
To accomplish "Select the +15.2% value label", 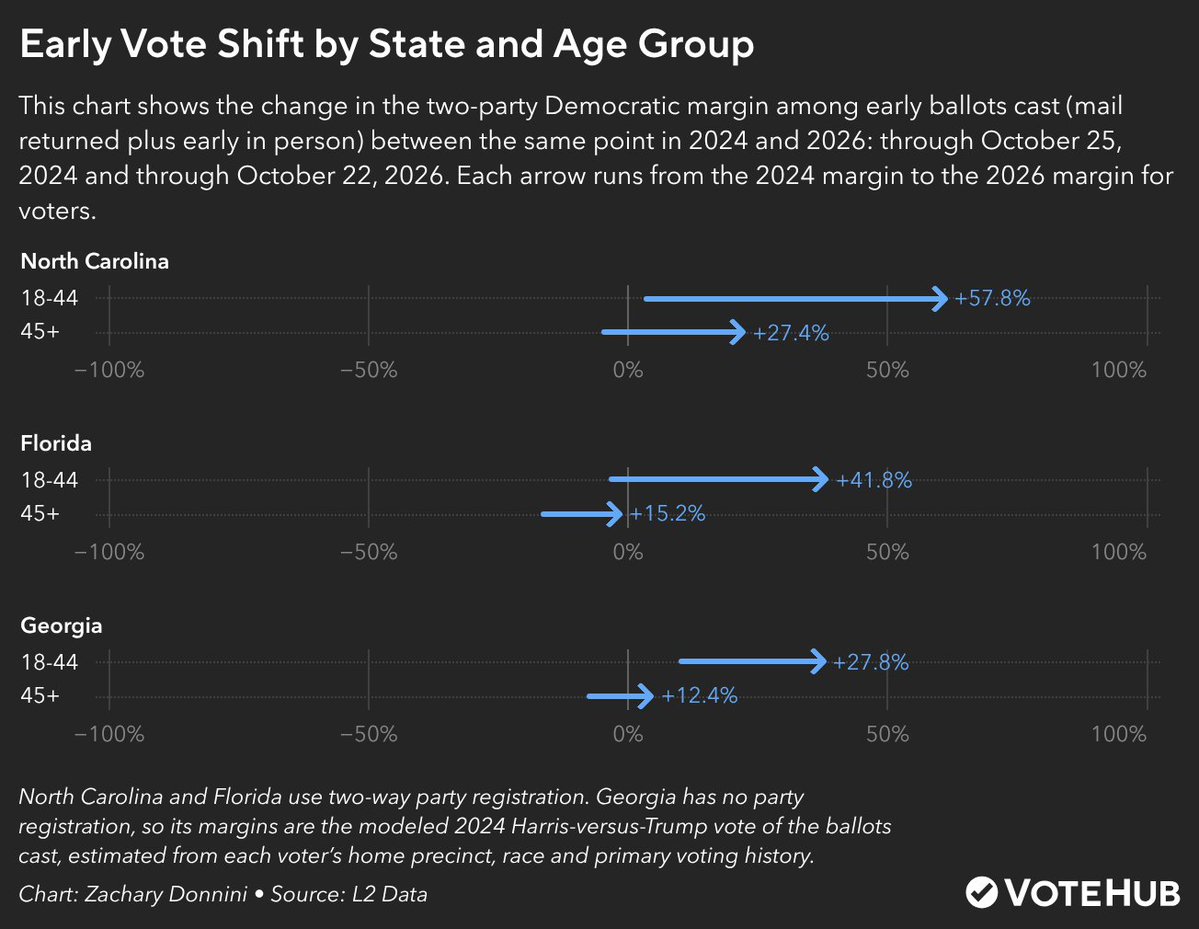I will (x=668, y=513).
